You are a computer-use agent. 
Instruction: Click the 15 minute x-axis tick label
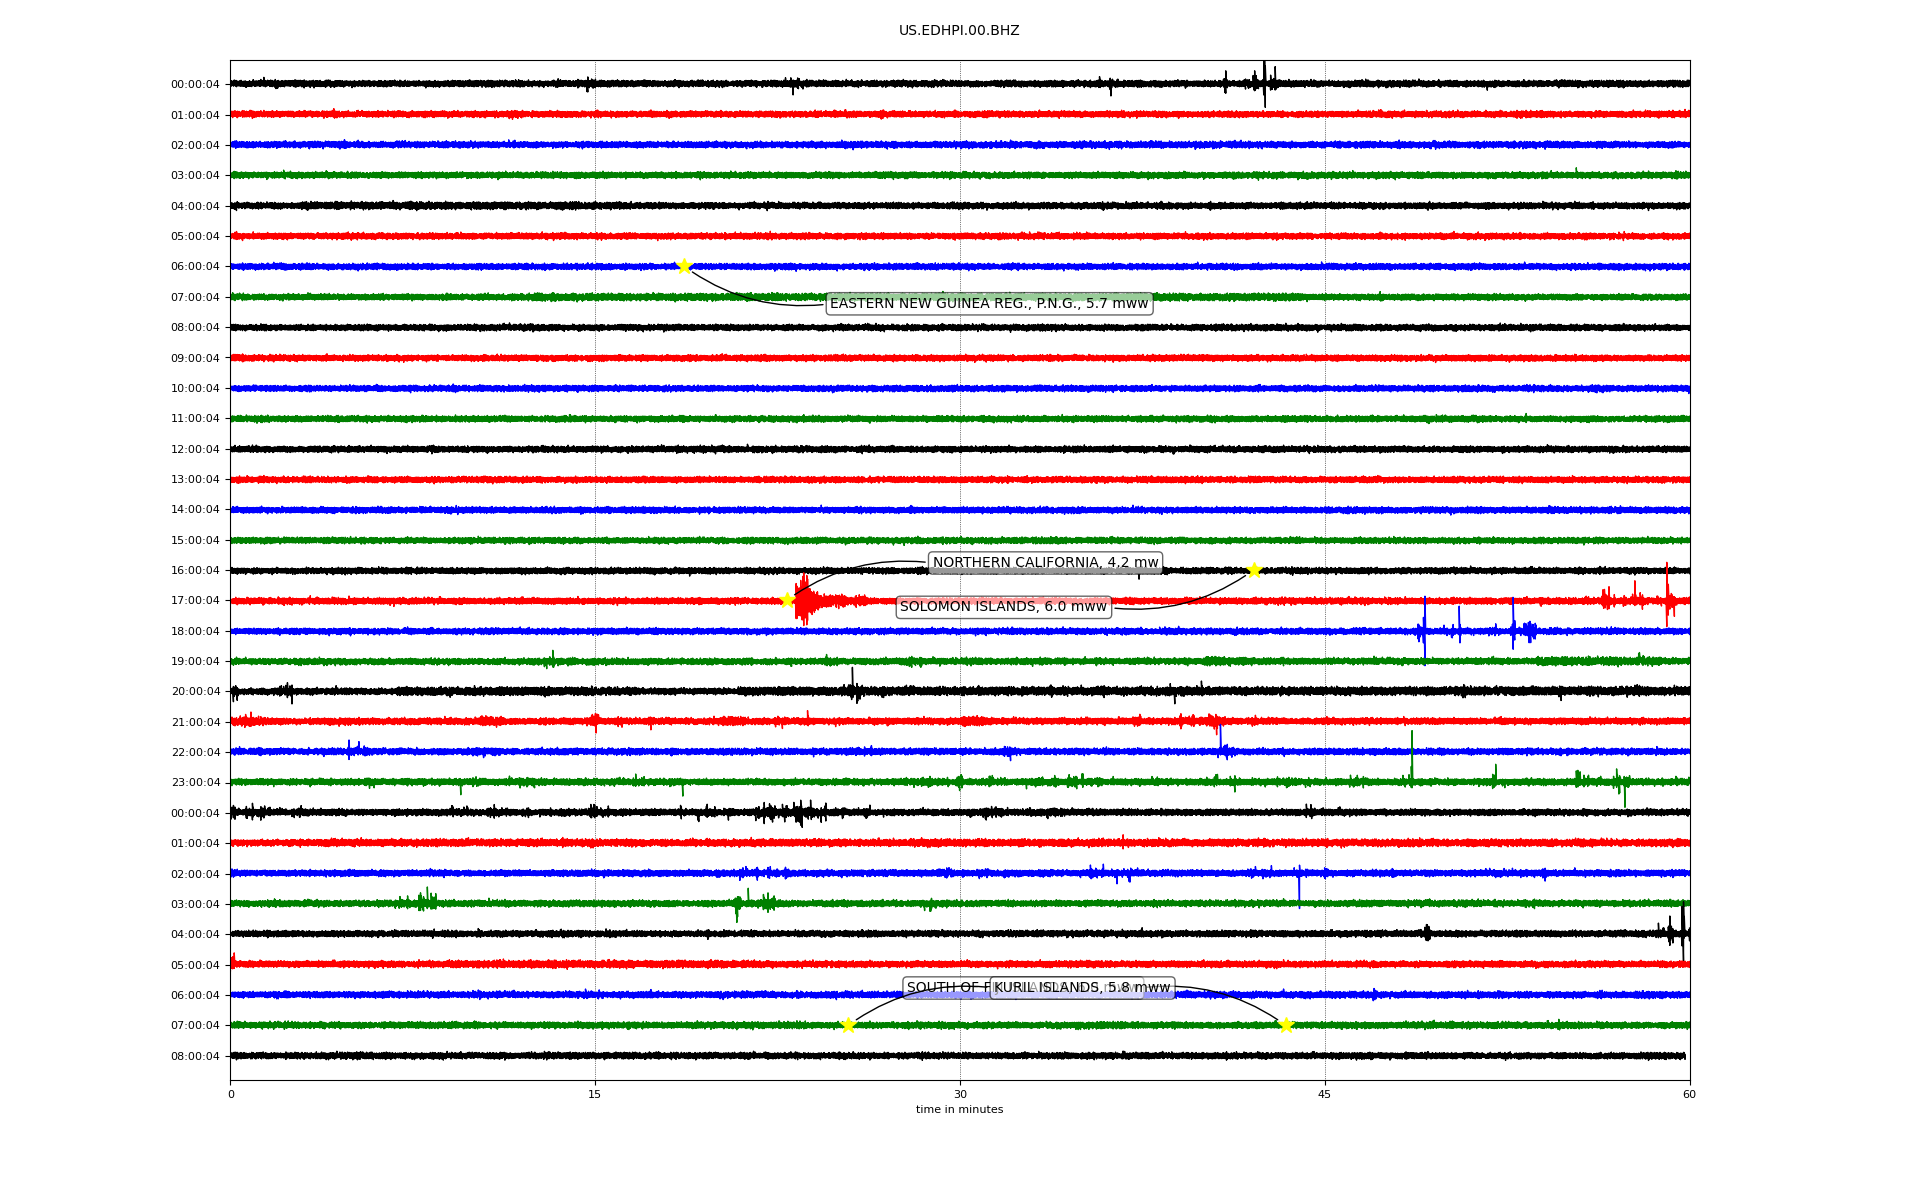tap(595, 1094)
